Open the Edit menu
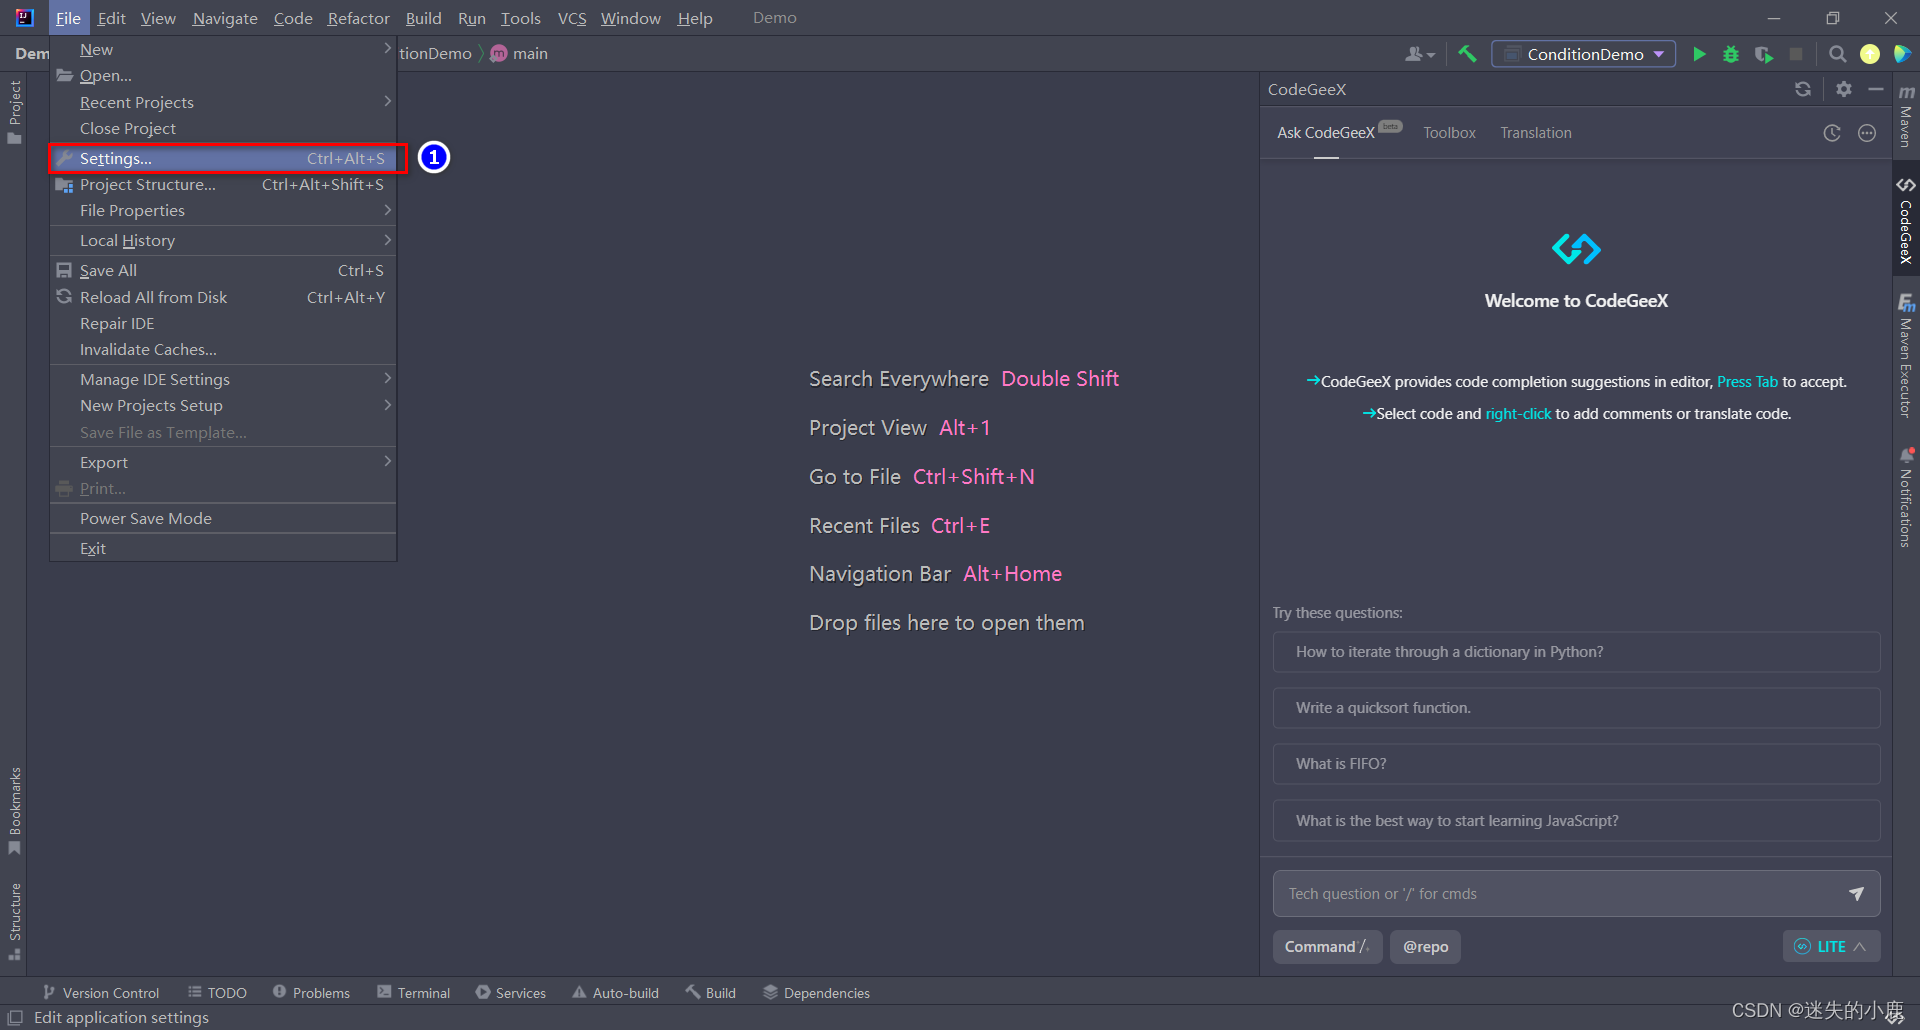This screenshot has width=1920, height=1030. [111, 18]
